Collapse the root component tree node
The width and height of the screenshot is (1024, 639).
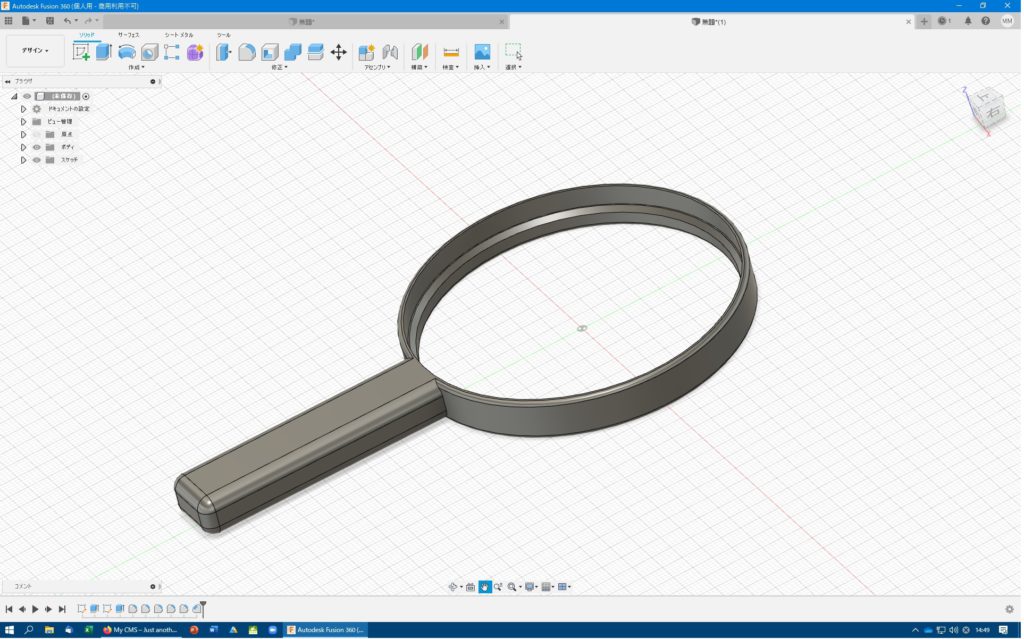(x=14, y=96)
